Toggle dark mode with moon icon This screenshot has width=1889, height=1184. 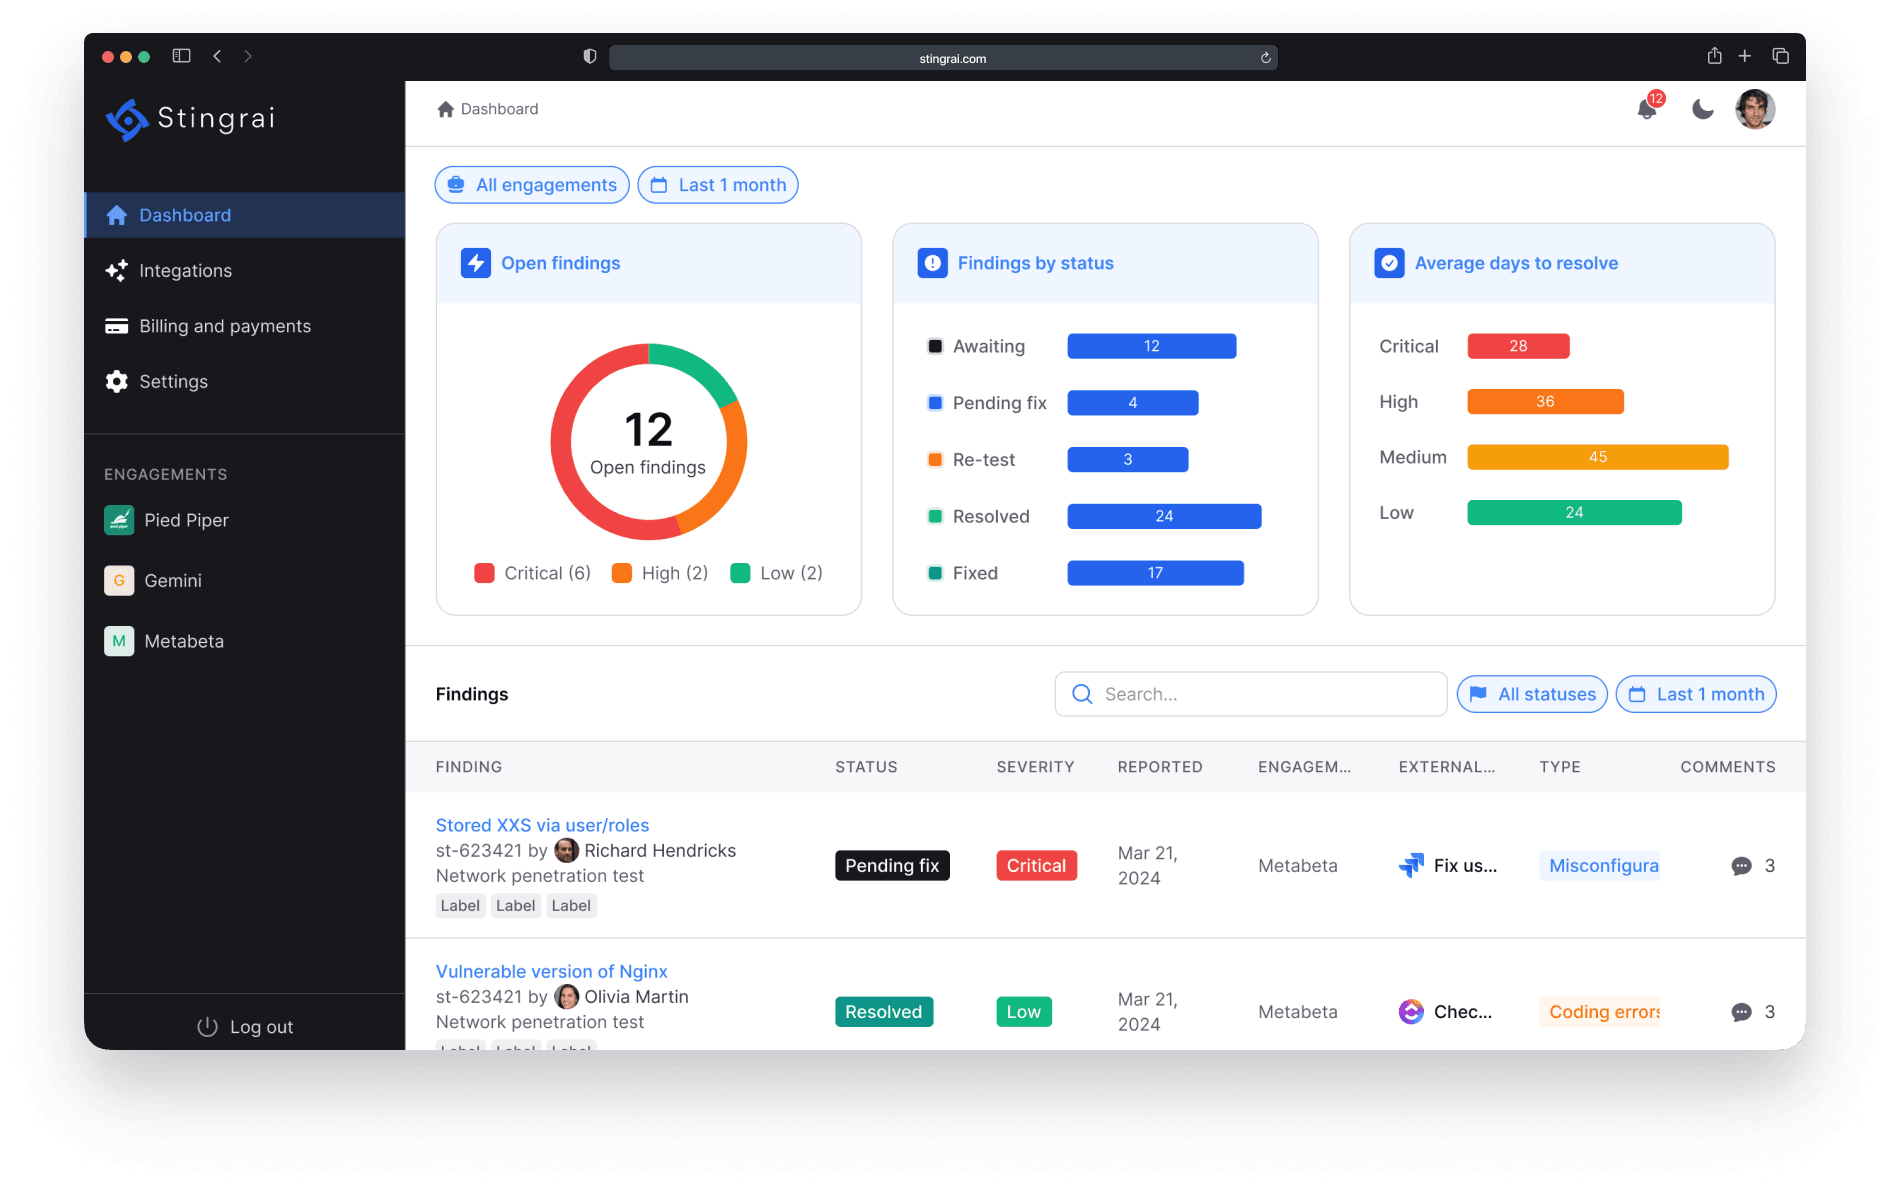(x=1702, y=109)
